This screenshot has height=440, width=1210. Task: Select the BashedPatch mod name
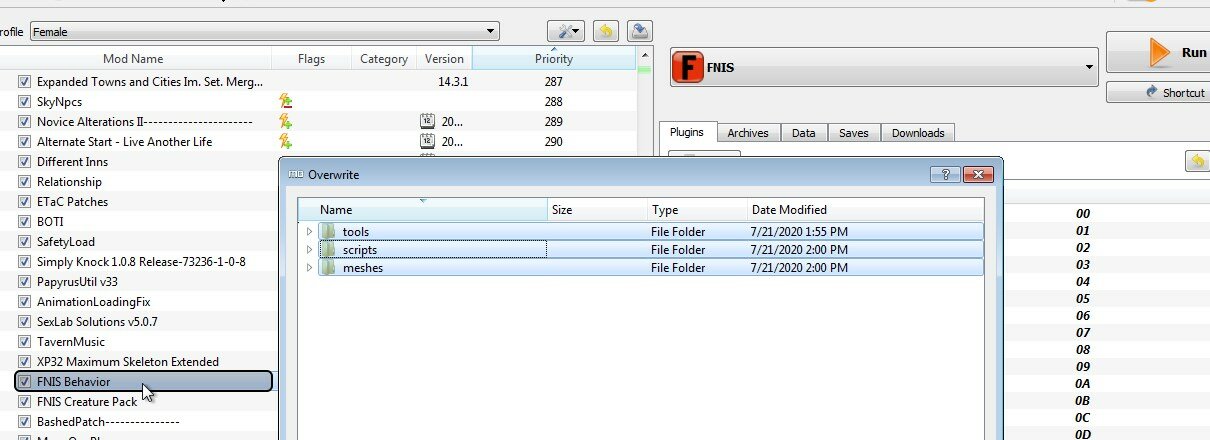pos(108,421)
